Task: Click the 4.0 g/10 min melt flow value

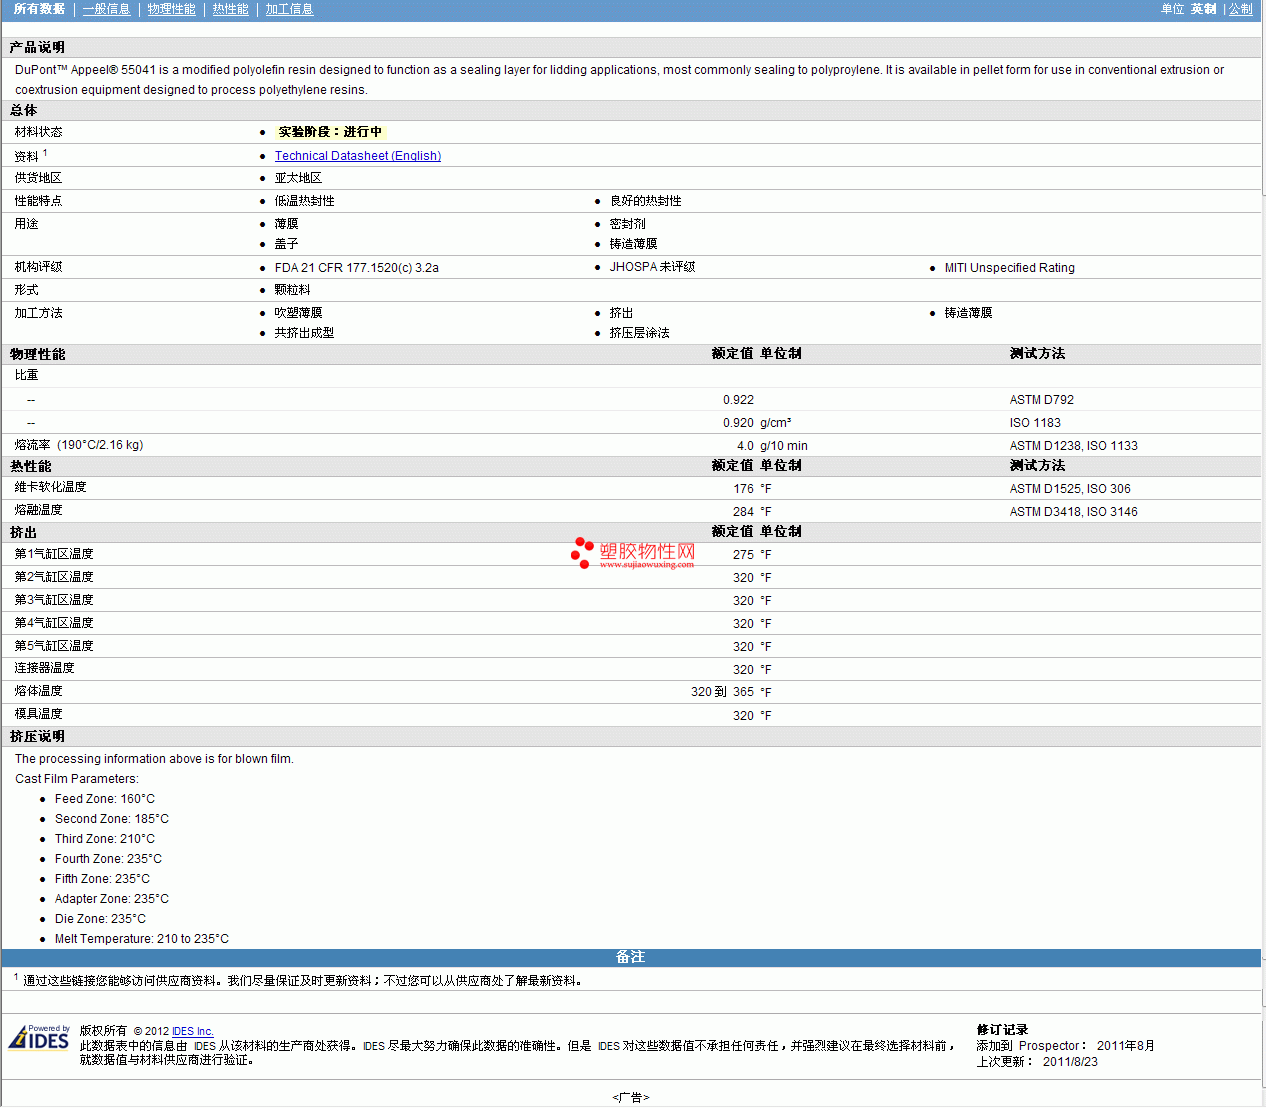Action: [772, 446]
